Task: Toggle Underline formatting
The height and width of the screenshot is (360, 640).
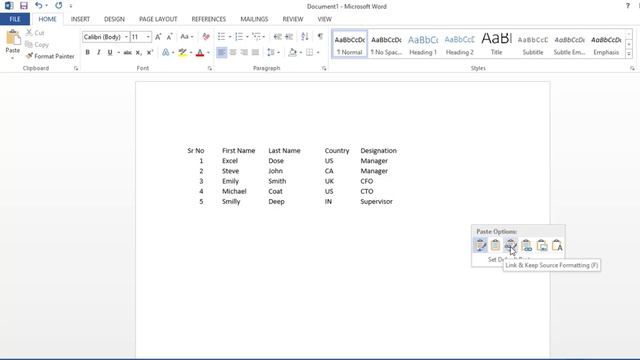Action: (x=110, y=52)
